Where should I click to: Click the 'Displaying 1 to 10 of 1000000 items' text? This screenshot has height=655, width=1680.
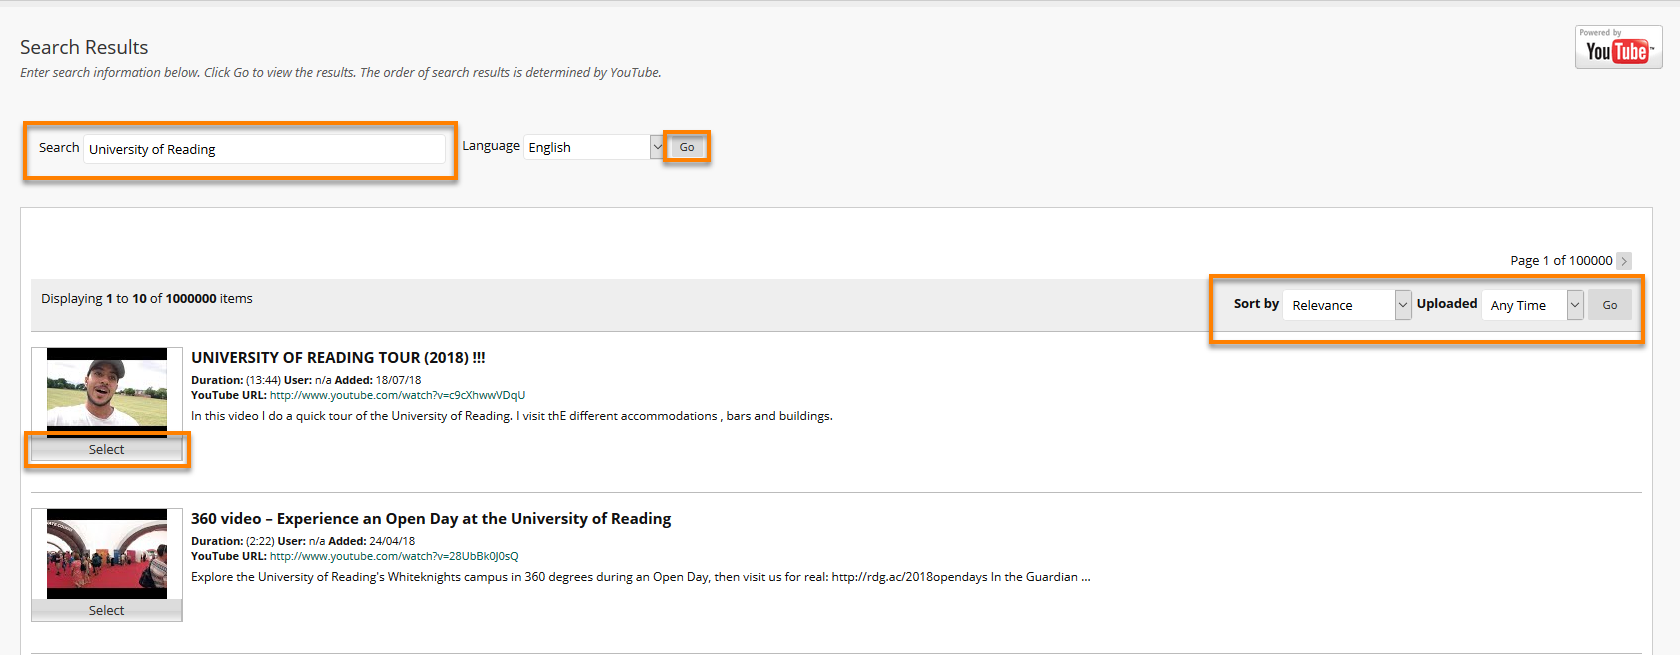[x=147, y=299]
